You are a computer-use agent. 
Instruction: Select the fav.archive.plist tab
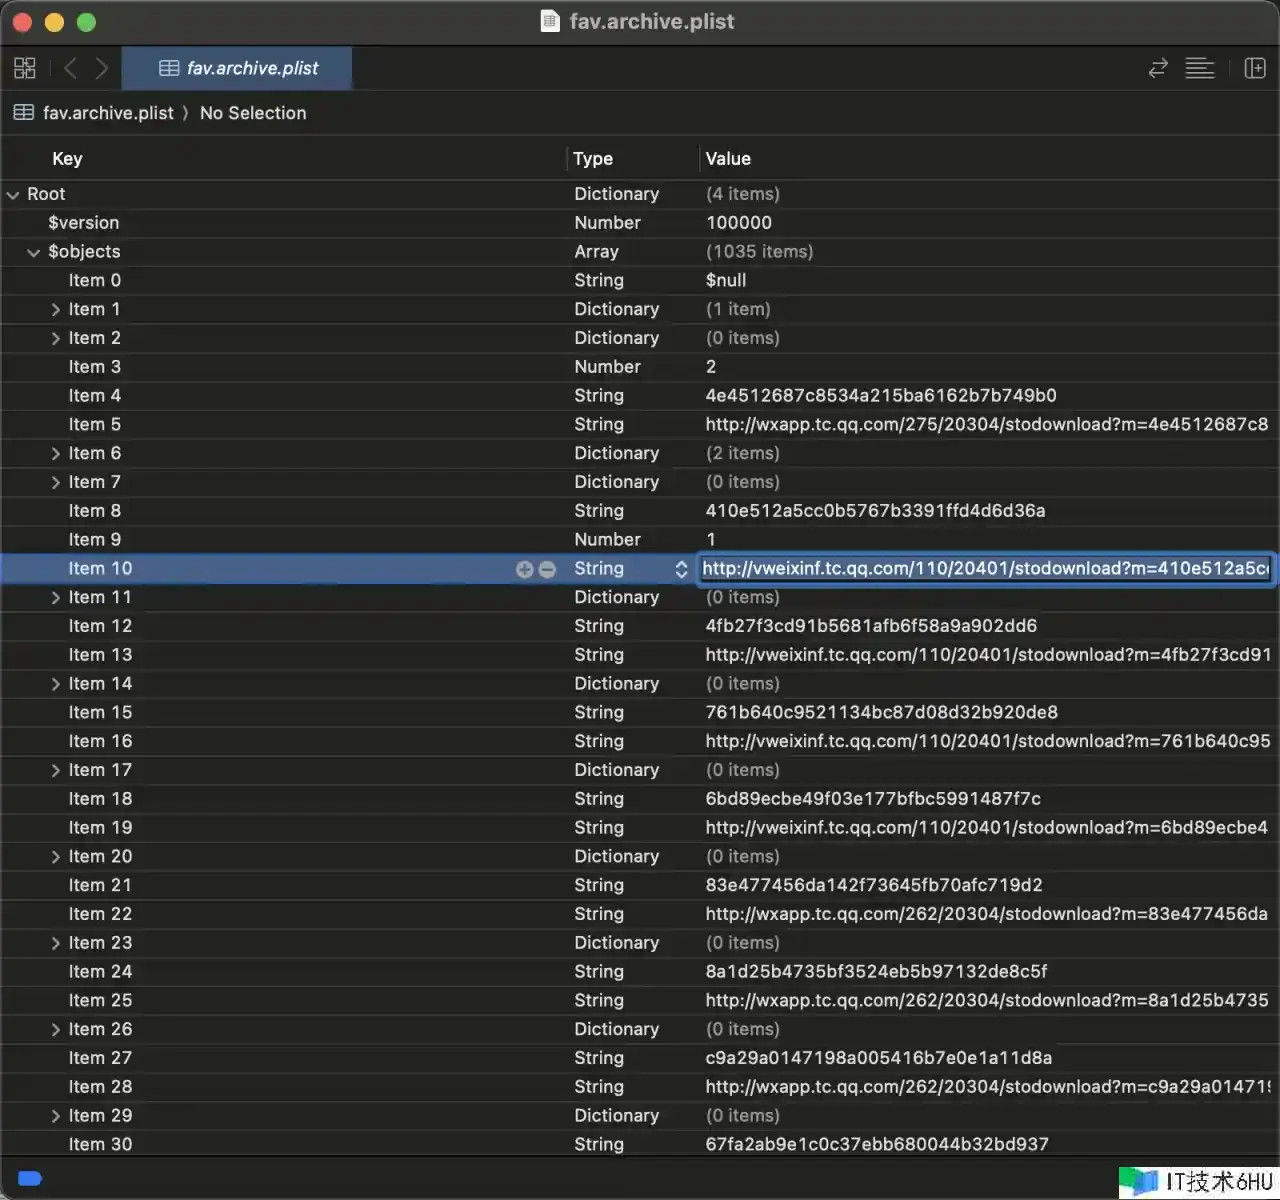[x=238, y=68]
